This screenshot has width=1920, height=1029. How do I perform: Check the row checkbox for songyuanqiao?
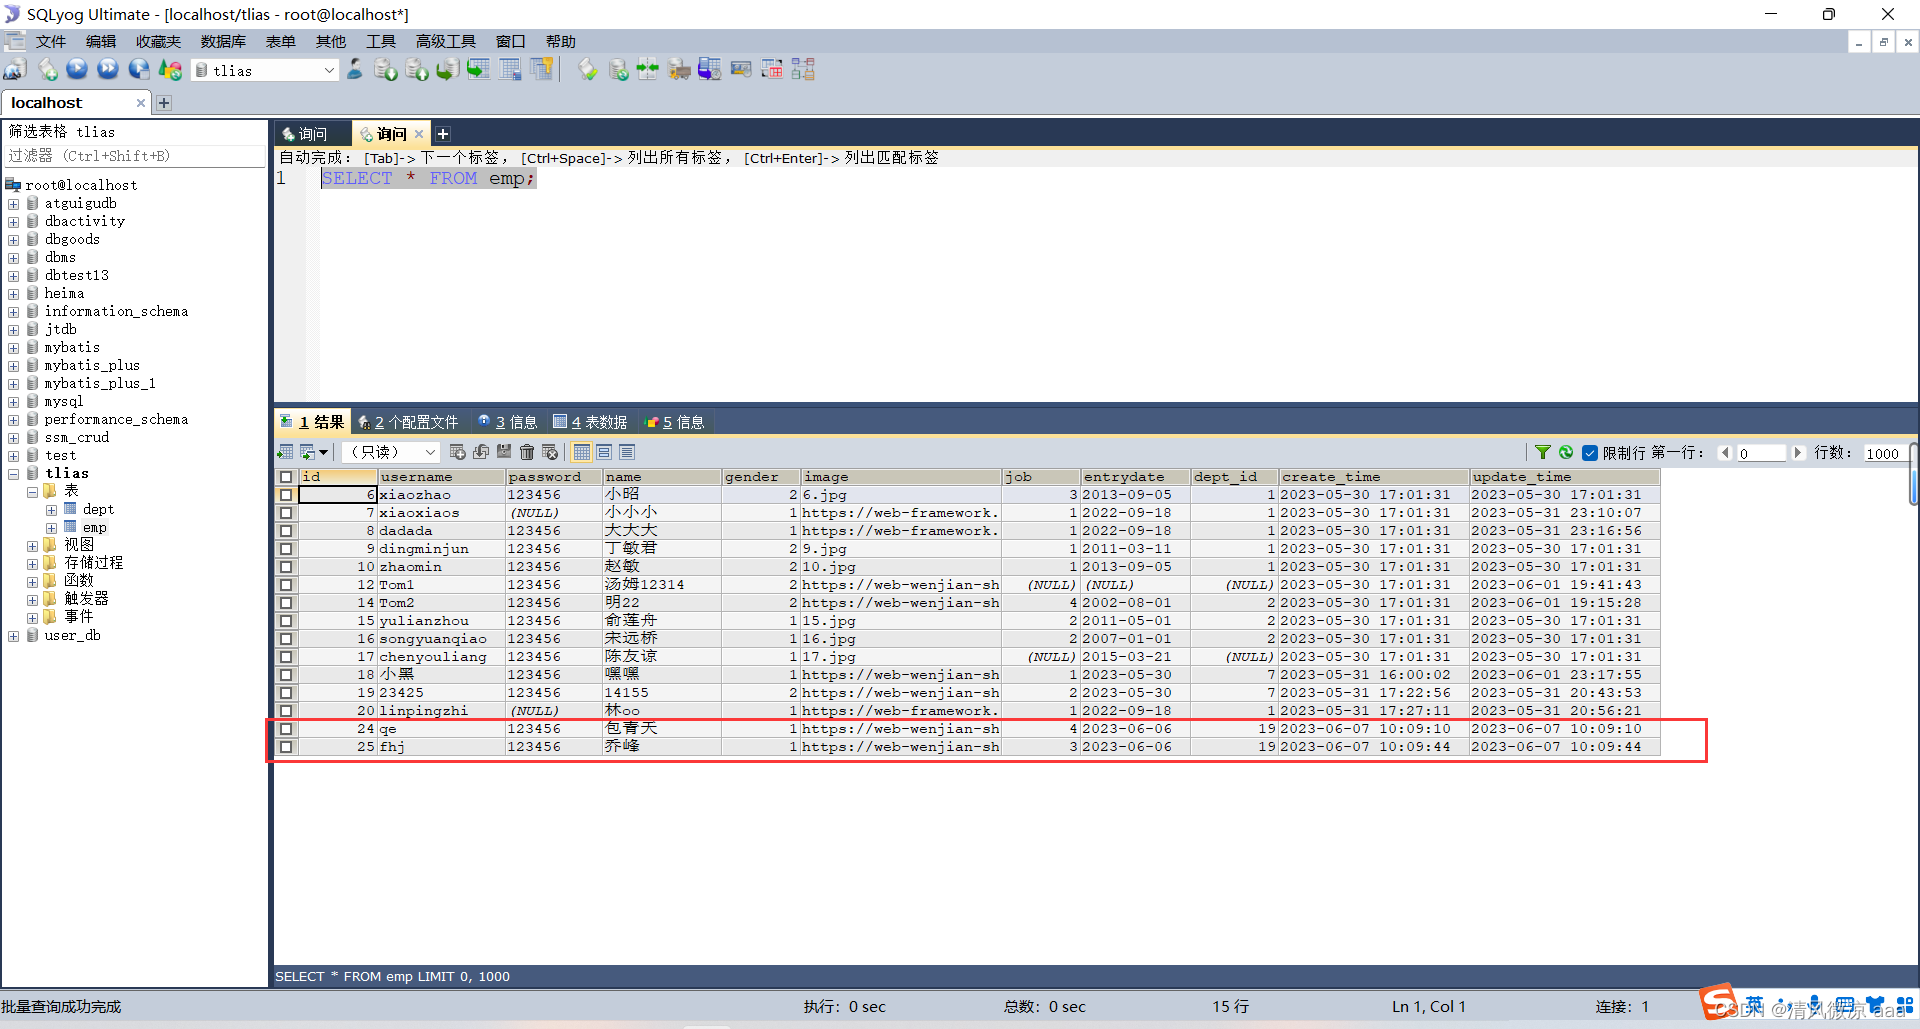[x=286, y=639]
